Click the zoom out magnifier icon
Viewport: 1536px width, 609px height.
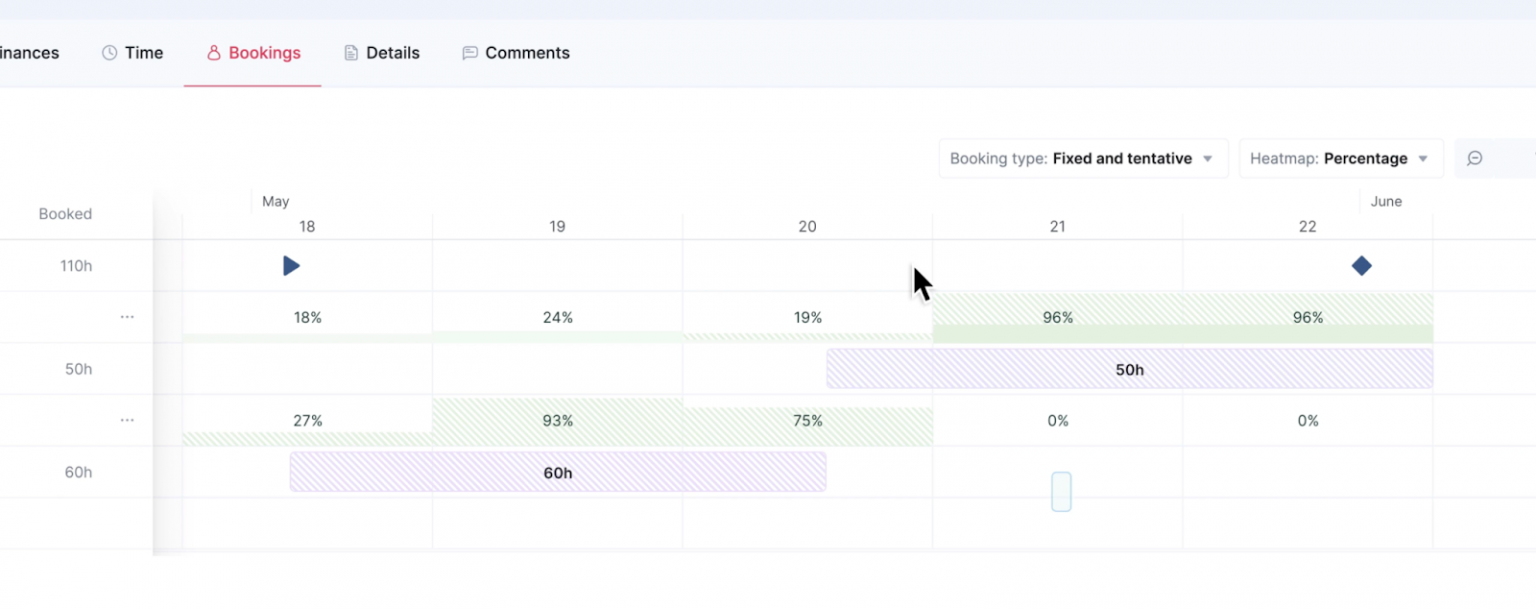[x=1476, y=158]
